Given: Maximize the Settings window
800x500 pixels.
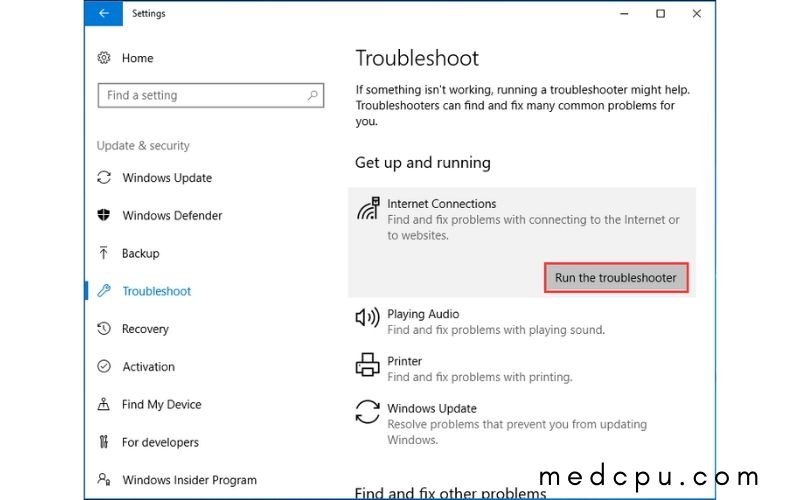Looking at the screenshot, I should point(660,14).
